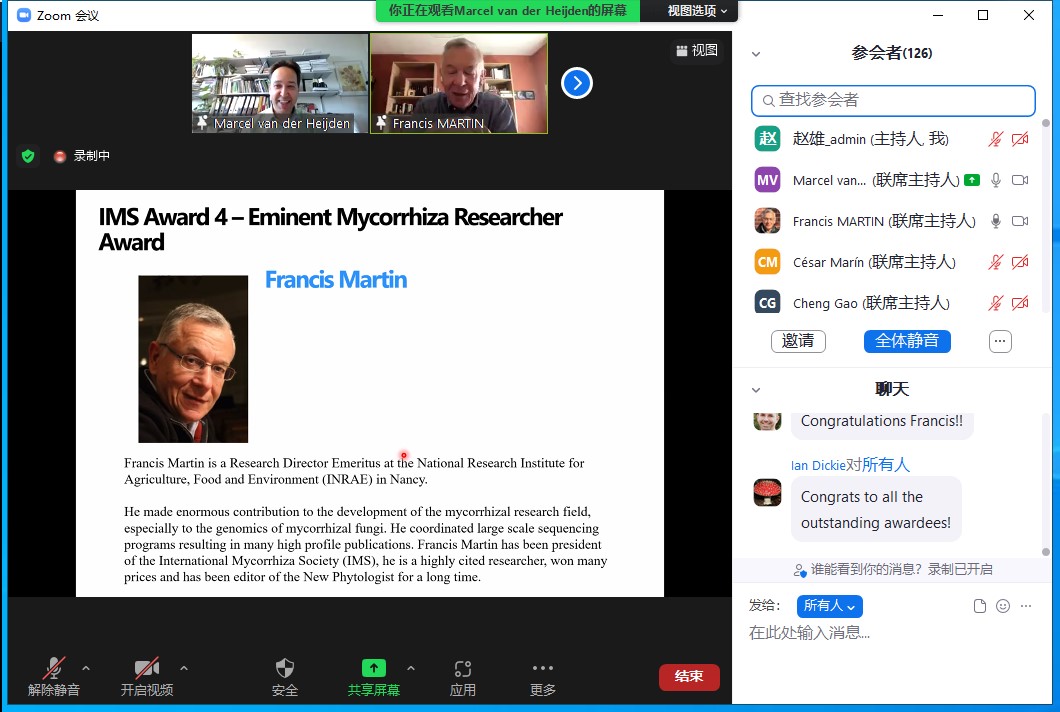
Task: Unmute microphone using the bottom toolbar
Action: point(54,669)
